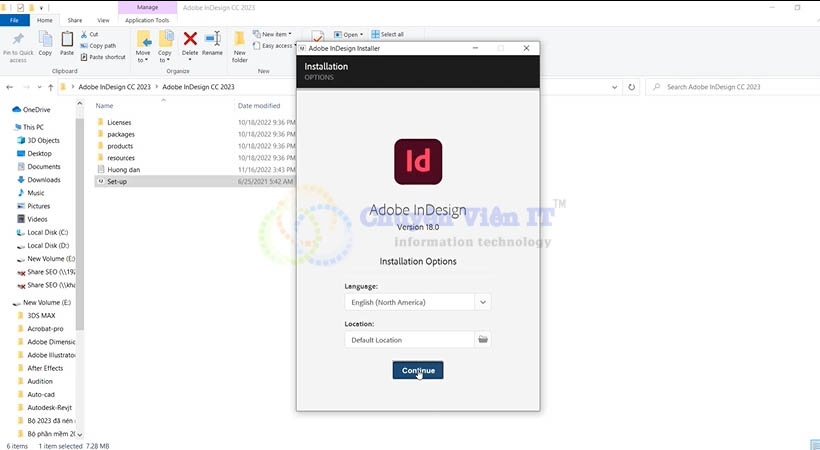820x450 pixels.
Task: Click the Cut scissors command
Action: pos(89,34)
